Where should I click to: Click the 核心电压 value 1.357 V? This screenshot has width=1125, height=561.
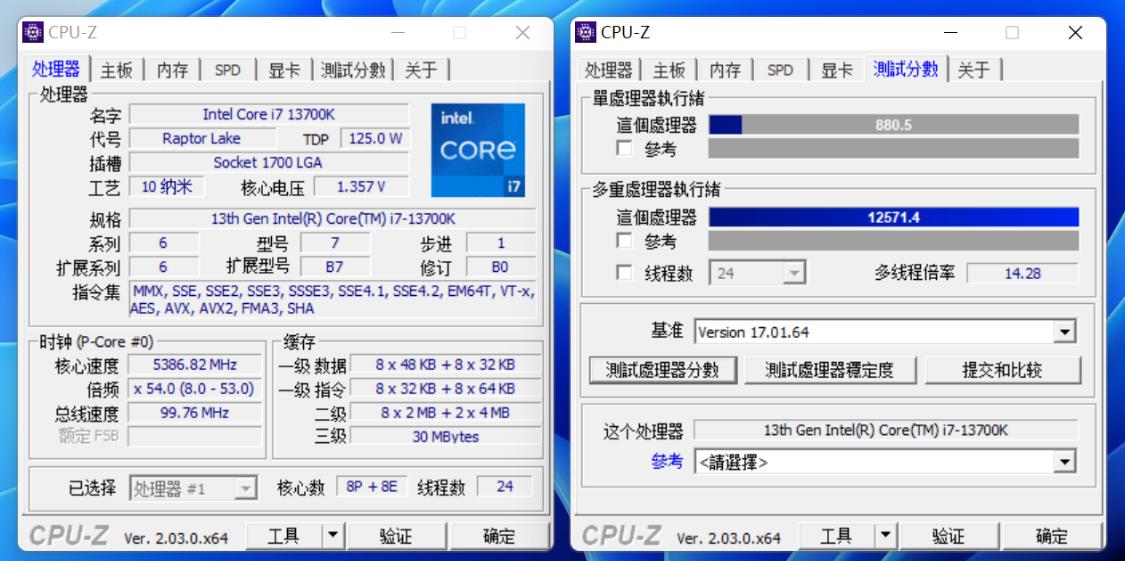[x=361, y=187]
